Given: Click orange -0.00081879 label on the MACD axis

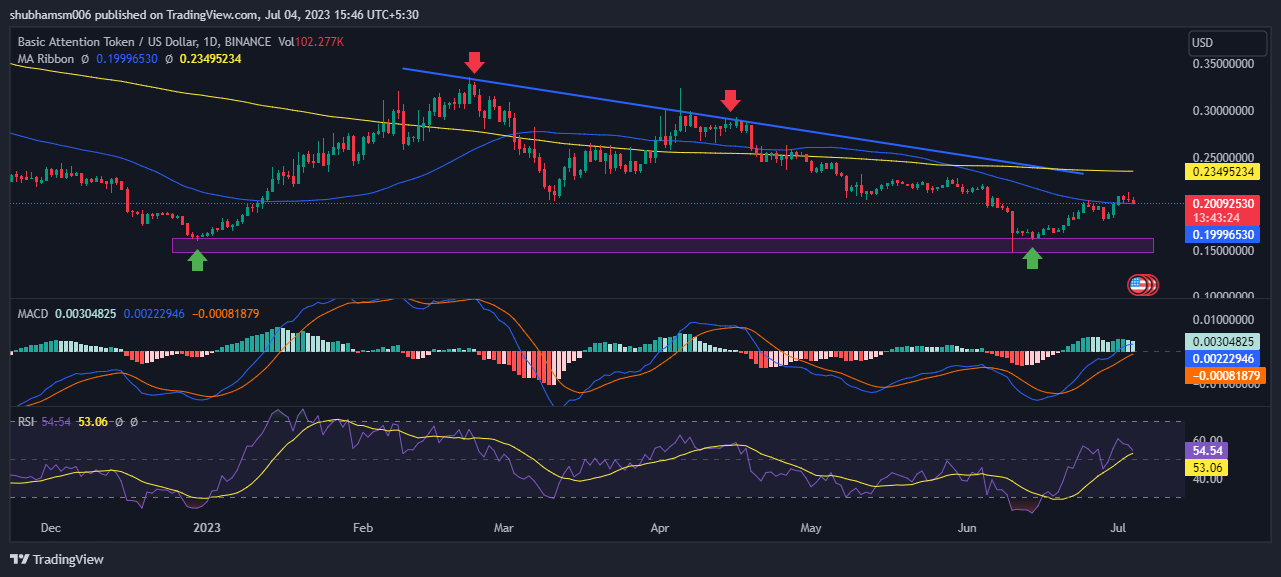Looking at the screenshot, I should [1226, 375].
